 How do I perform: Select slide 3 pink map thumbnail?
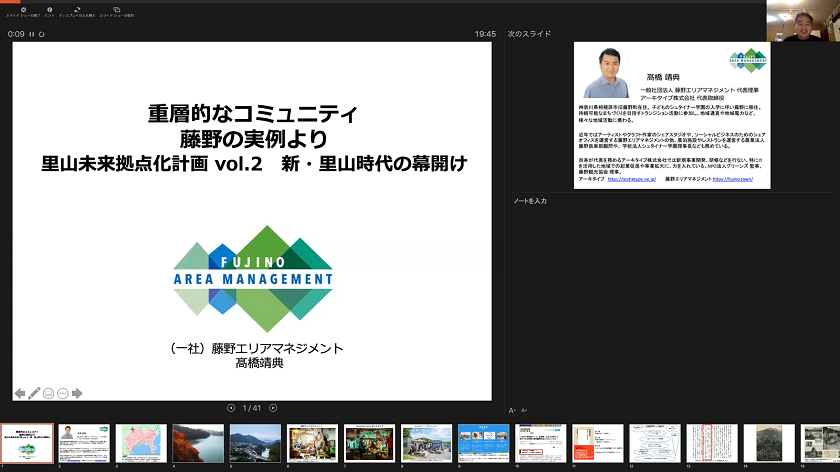[141, 443]
